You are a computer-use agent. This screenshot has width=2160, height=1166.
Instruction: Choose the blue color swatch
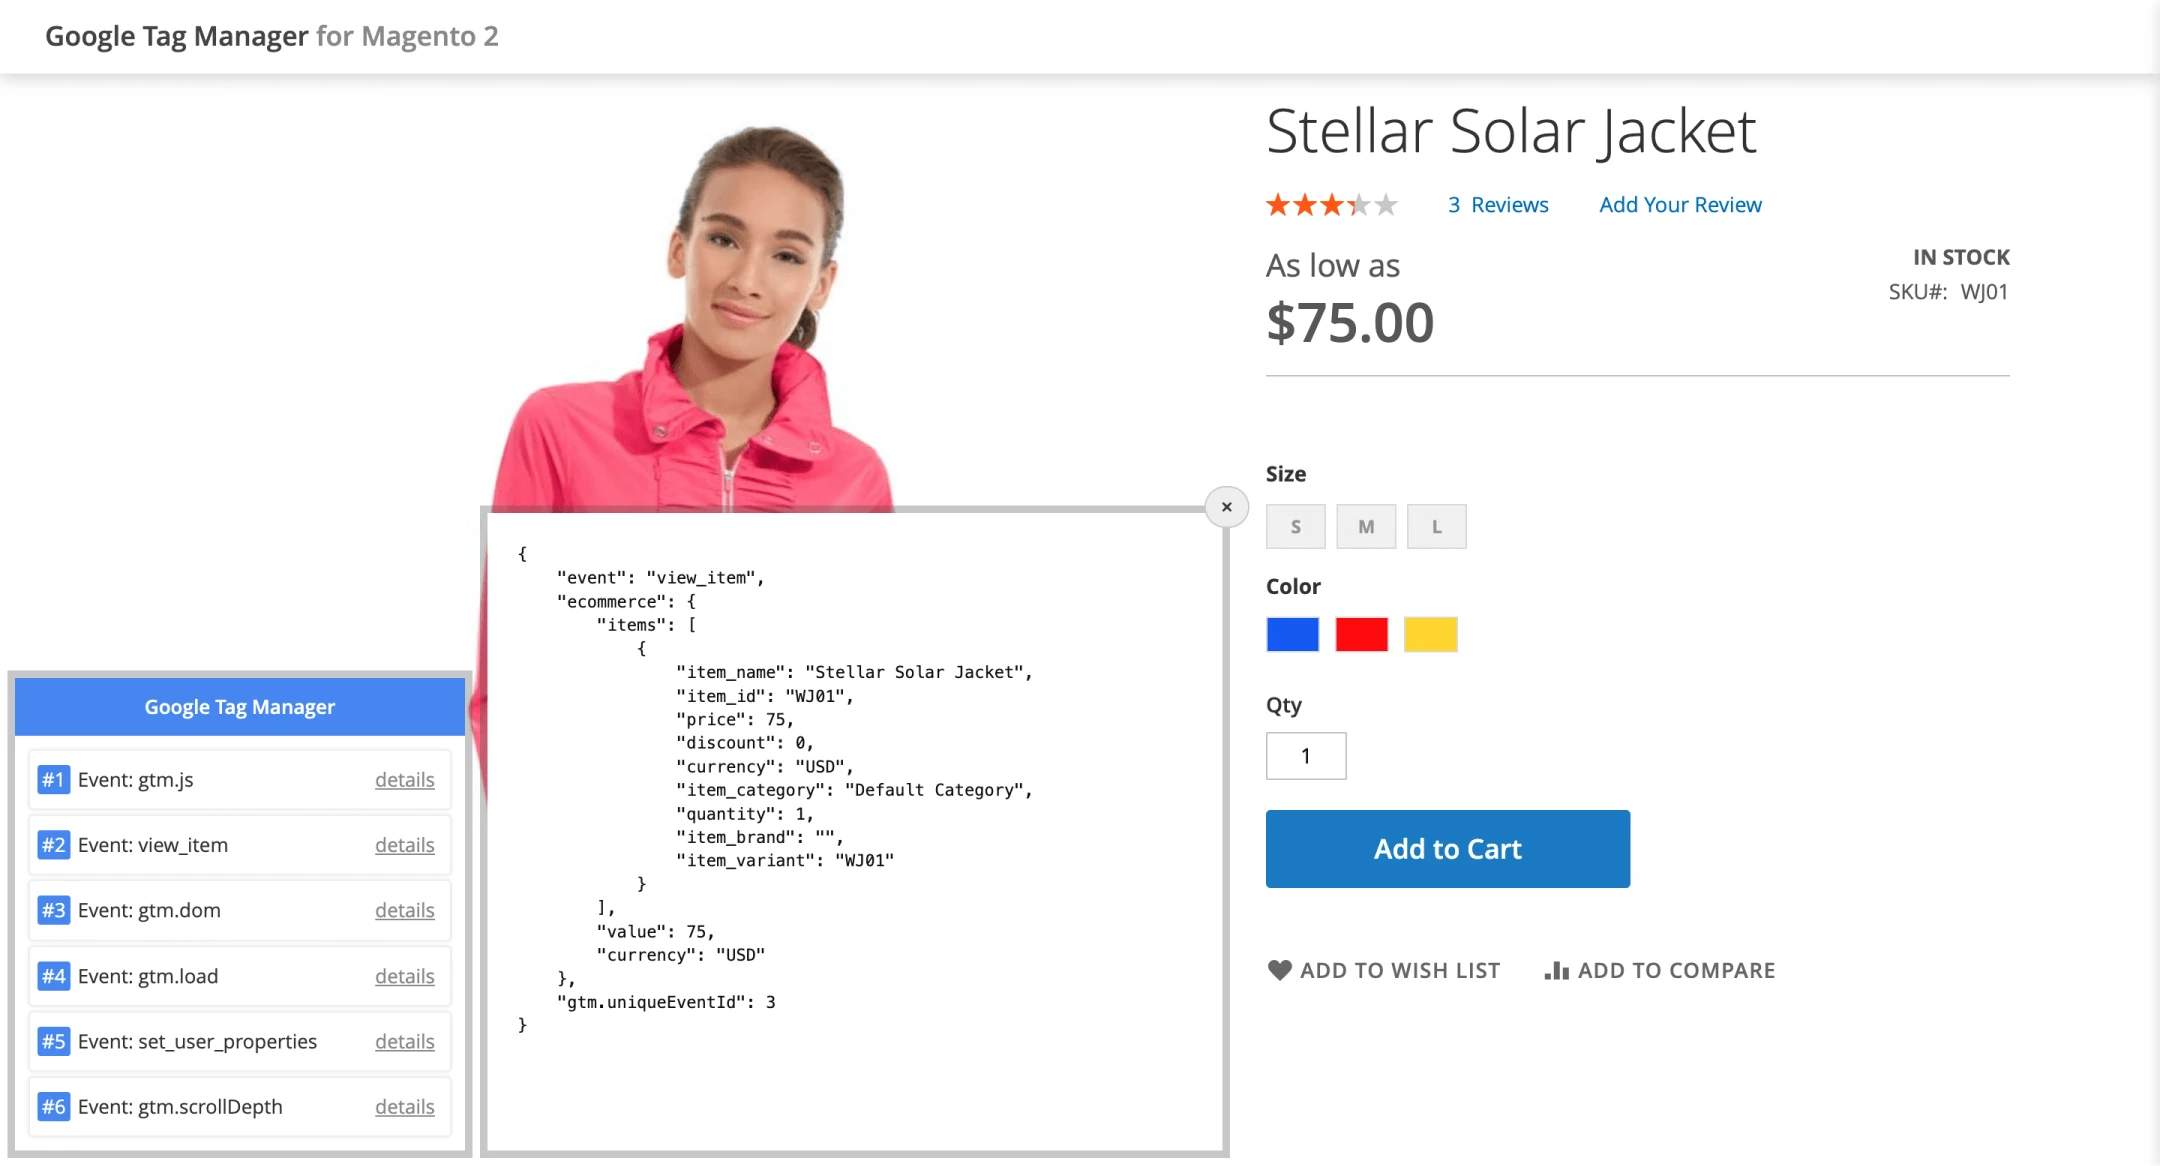[x=1292, y=635]
